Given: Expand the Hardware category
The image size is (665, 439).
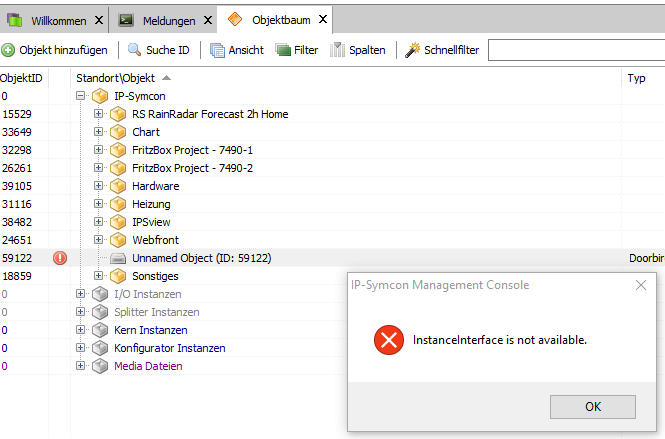Looking at the screenshot, I should [98, 186].
